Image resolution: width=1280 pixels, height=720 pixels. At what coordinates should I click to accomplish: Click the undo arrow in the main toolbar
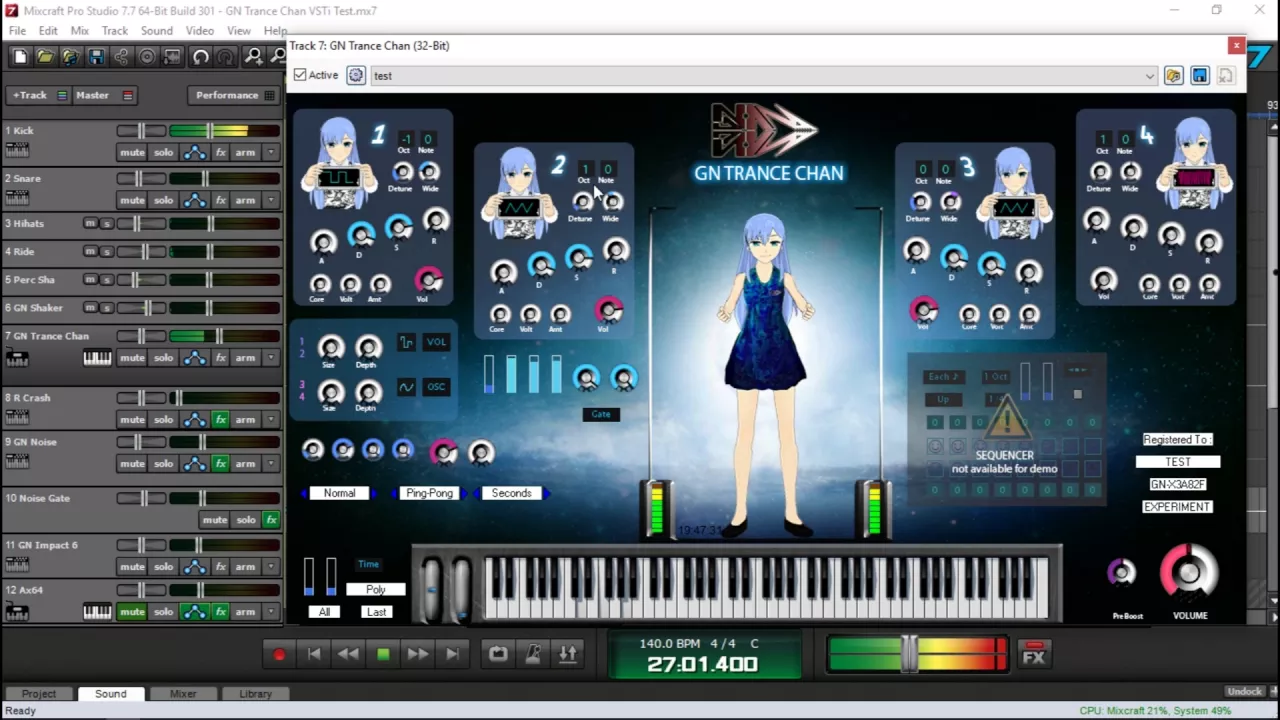coord(201,57)
